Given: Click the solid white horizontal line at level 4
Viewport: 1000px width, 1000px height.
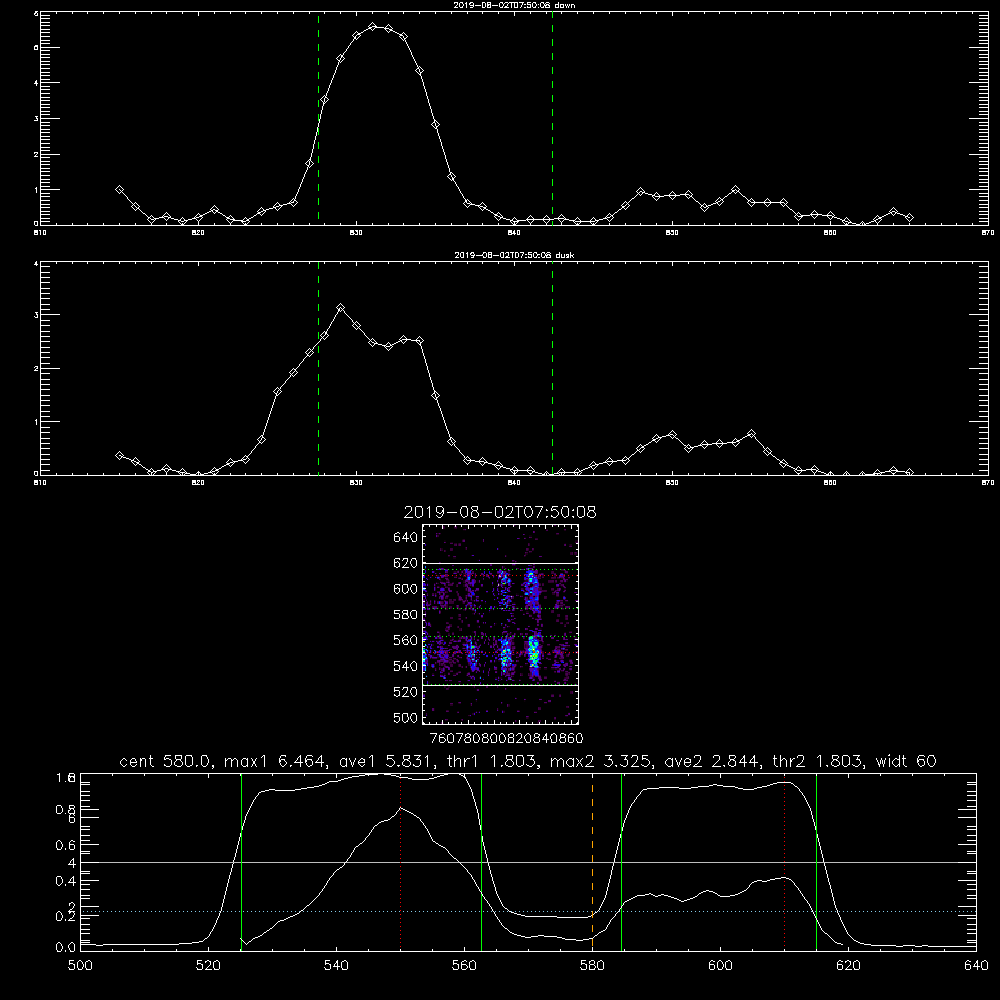Looking at the screenshot, I should (528, 862).
